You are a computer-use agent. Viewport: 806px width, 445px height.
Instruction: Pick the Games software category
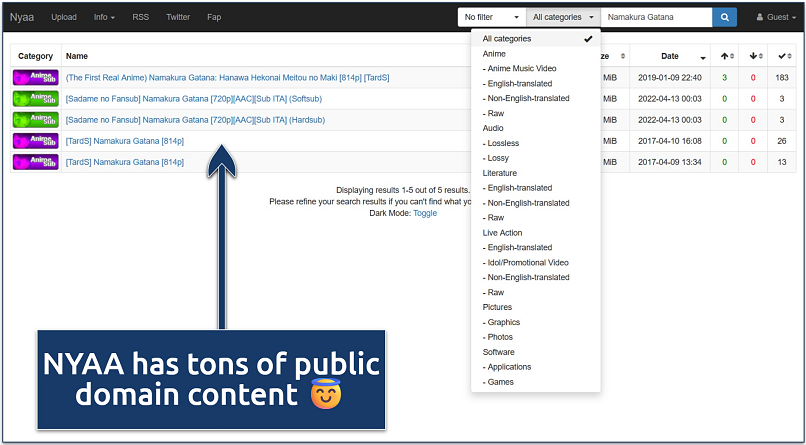pyautogui.click(x=503, y=382)
